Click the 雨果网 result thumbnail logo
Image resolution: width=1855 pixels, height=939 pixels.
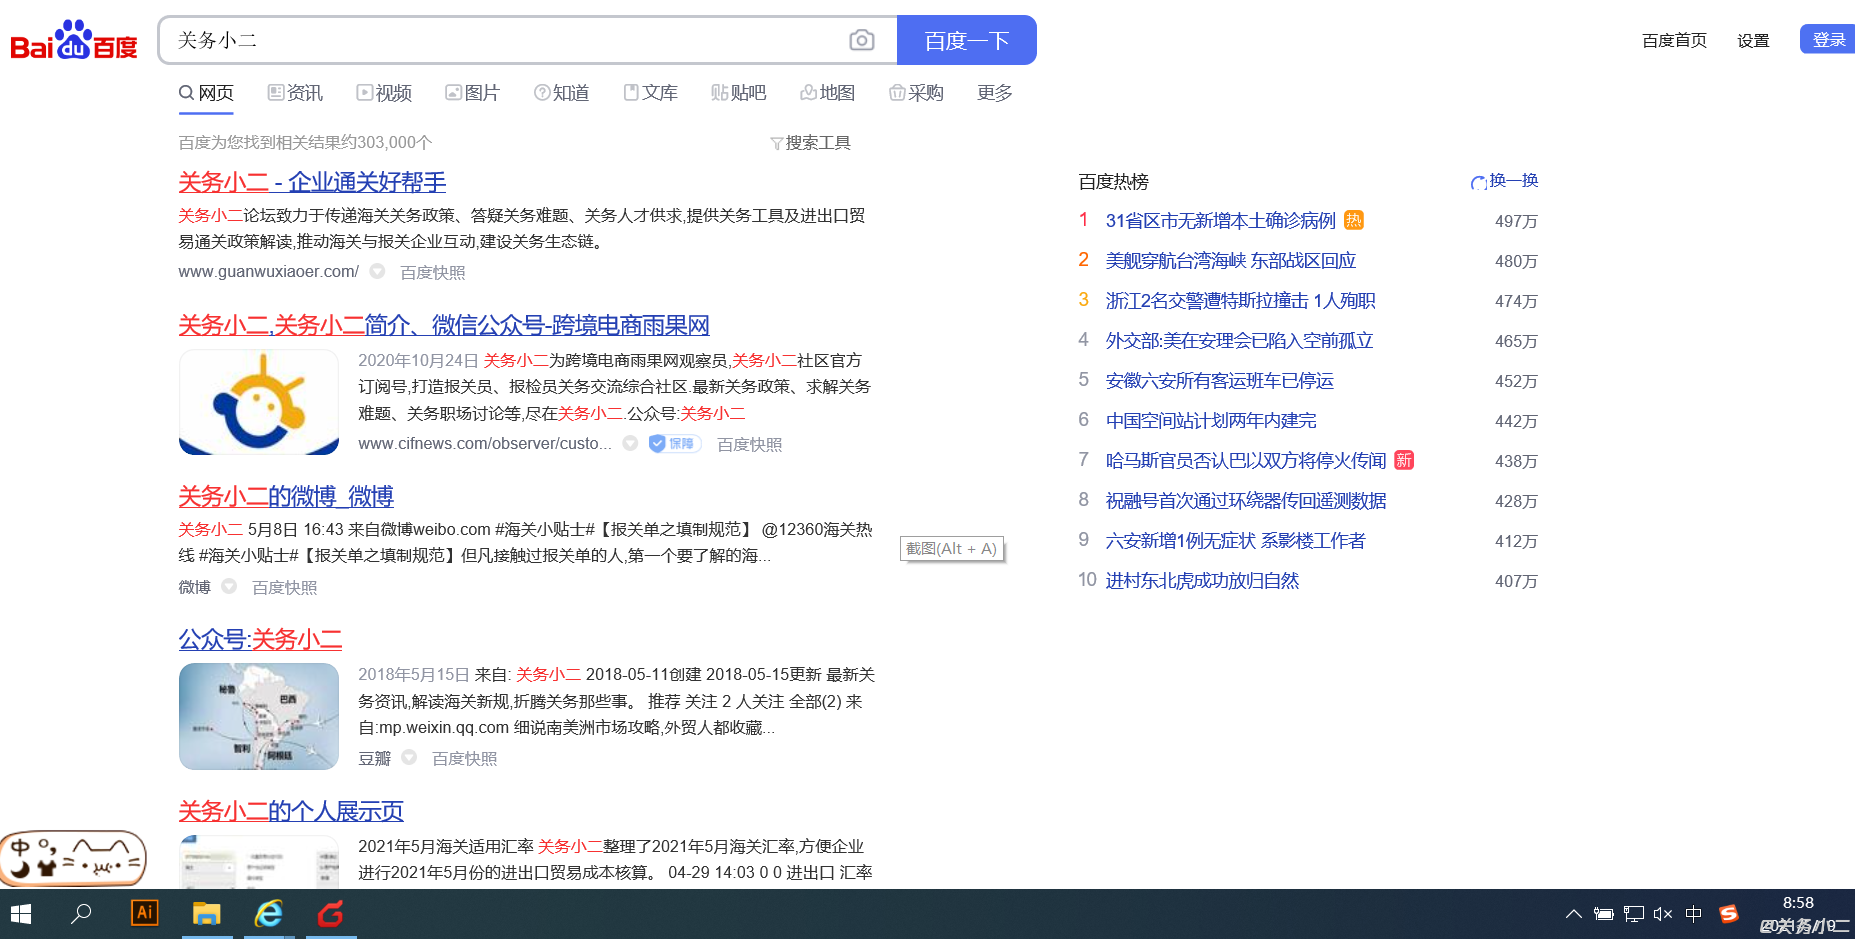tap(259, 402)
